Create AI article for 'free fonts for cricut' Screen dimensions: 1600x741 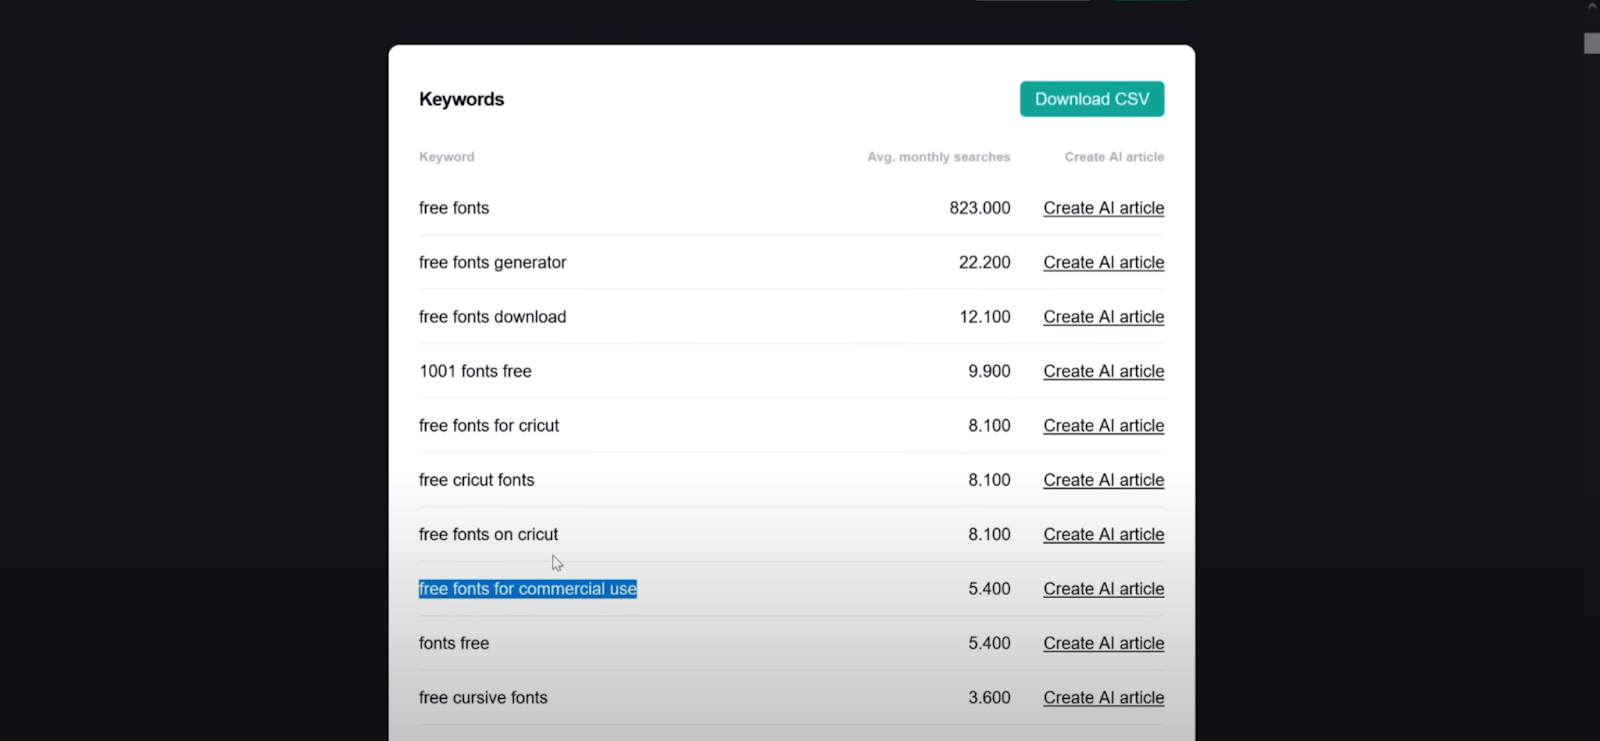click(1103, 426)
